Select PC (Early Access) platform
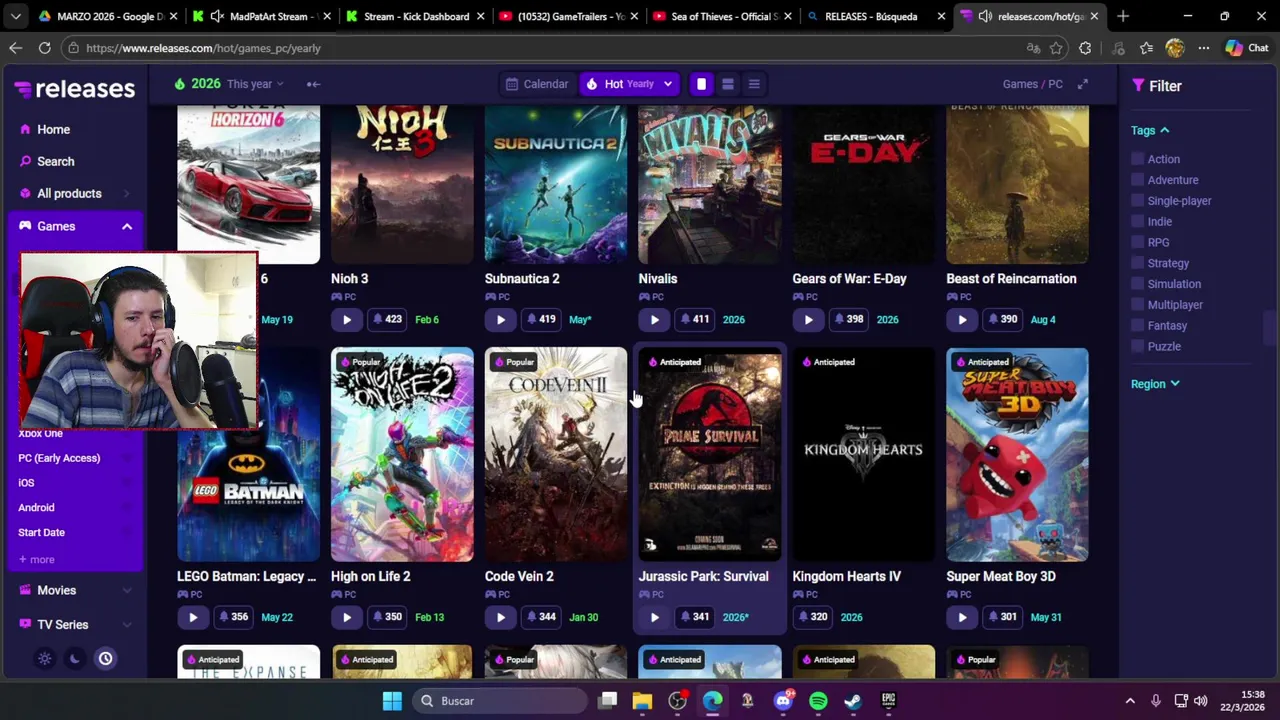The height and width of the screenshot is (720, 1280). (x=59, y=458)
